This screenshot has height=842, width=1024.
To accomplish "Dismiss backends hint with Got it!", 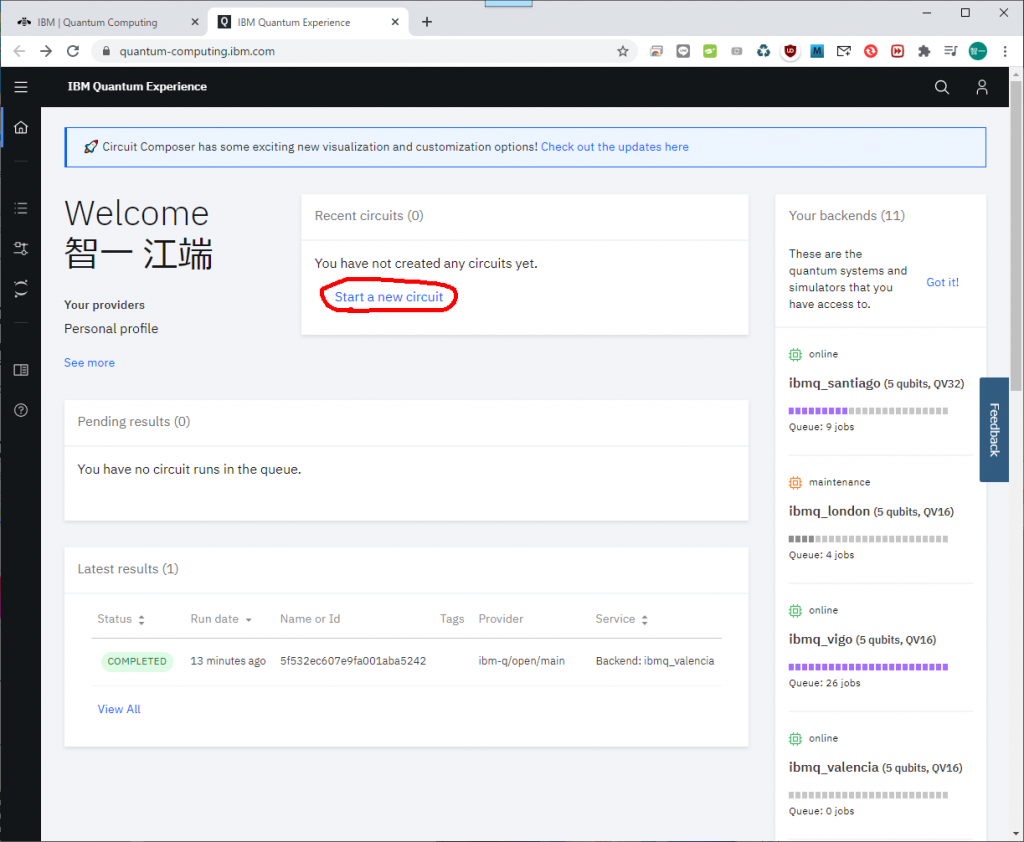I will (942, 282).
